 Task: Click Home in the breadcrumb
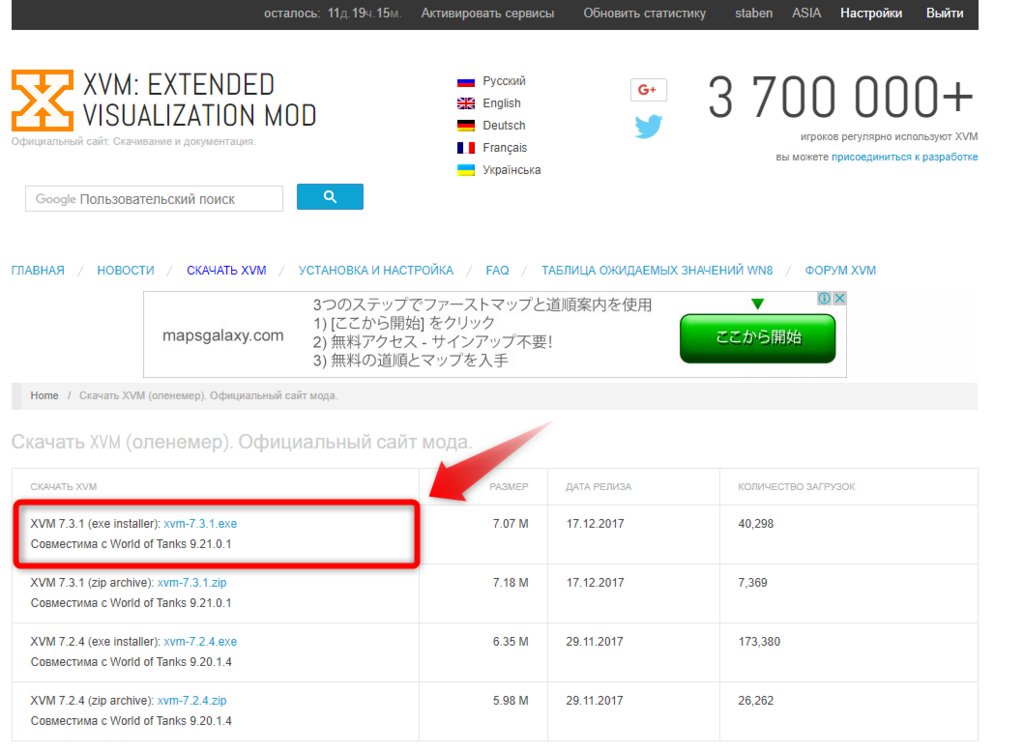(x=44, y=396)
